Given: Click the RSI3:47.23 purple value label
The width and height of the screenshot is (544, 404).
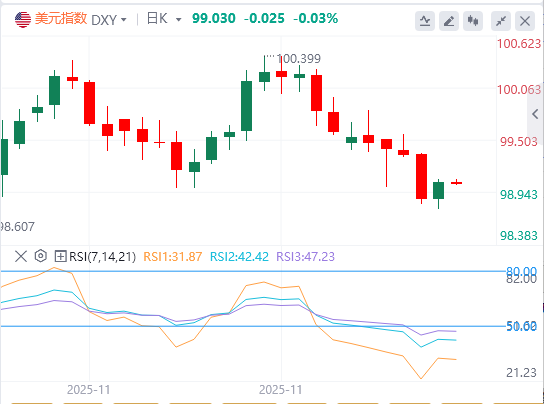Looking at the screenshot, I should point(305,257).
